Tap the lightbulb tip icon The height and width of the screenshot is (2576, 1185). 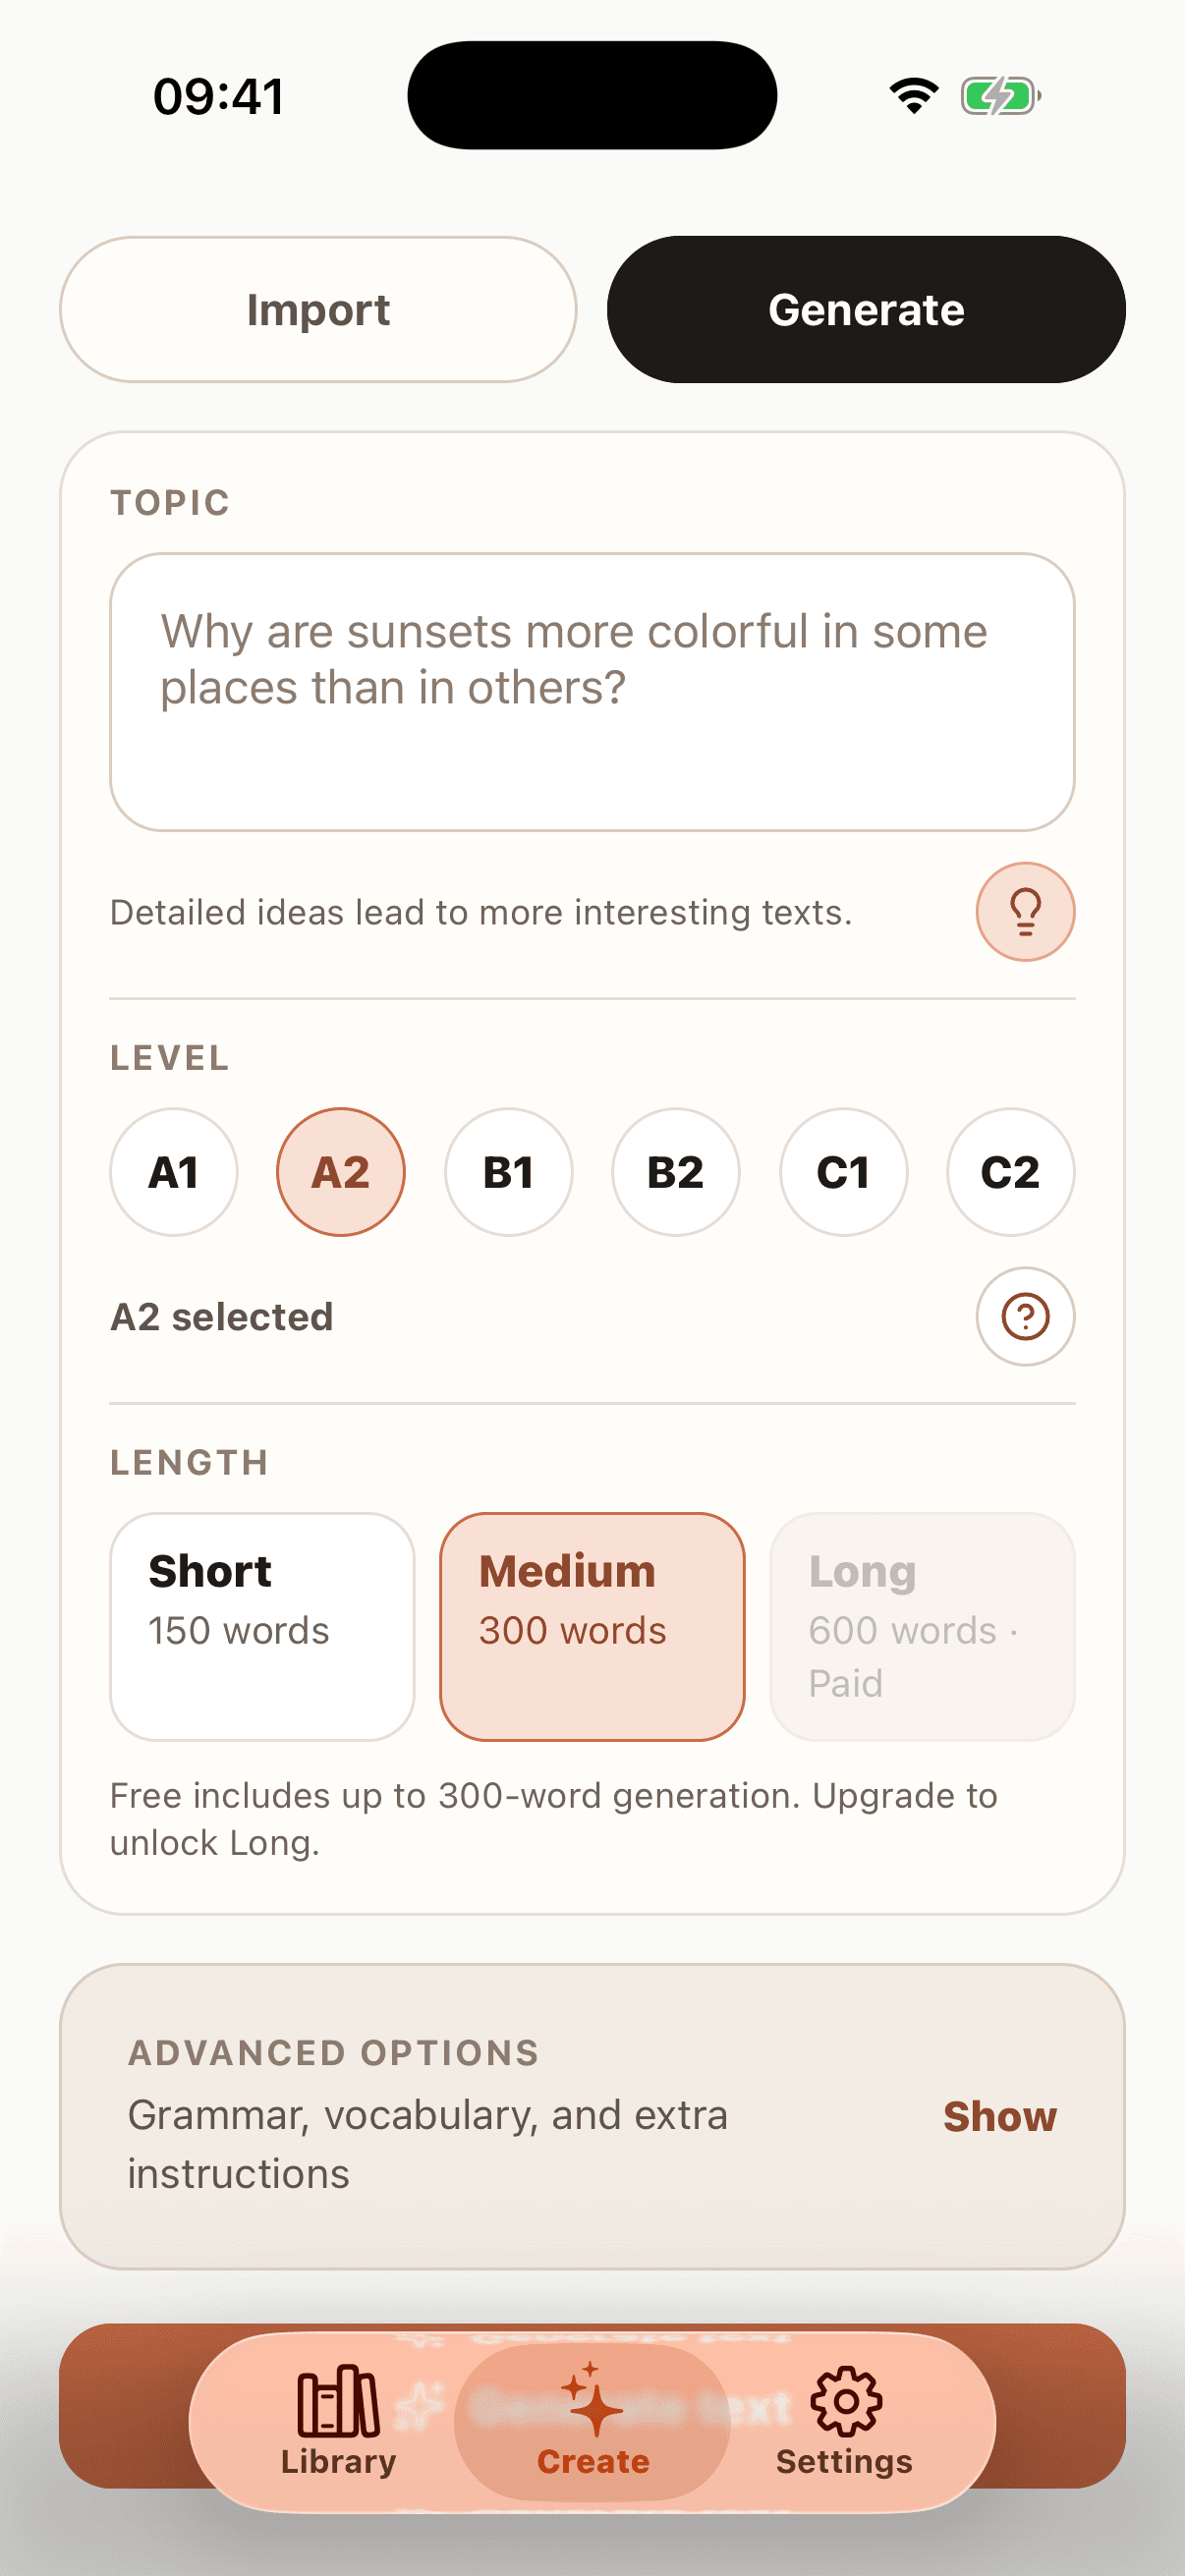pyautogui.click(x=1025, y=910)
